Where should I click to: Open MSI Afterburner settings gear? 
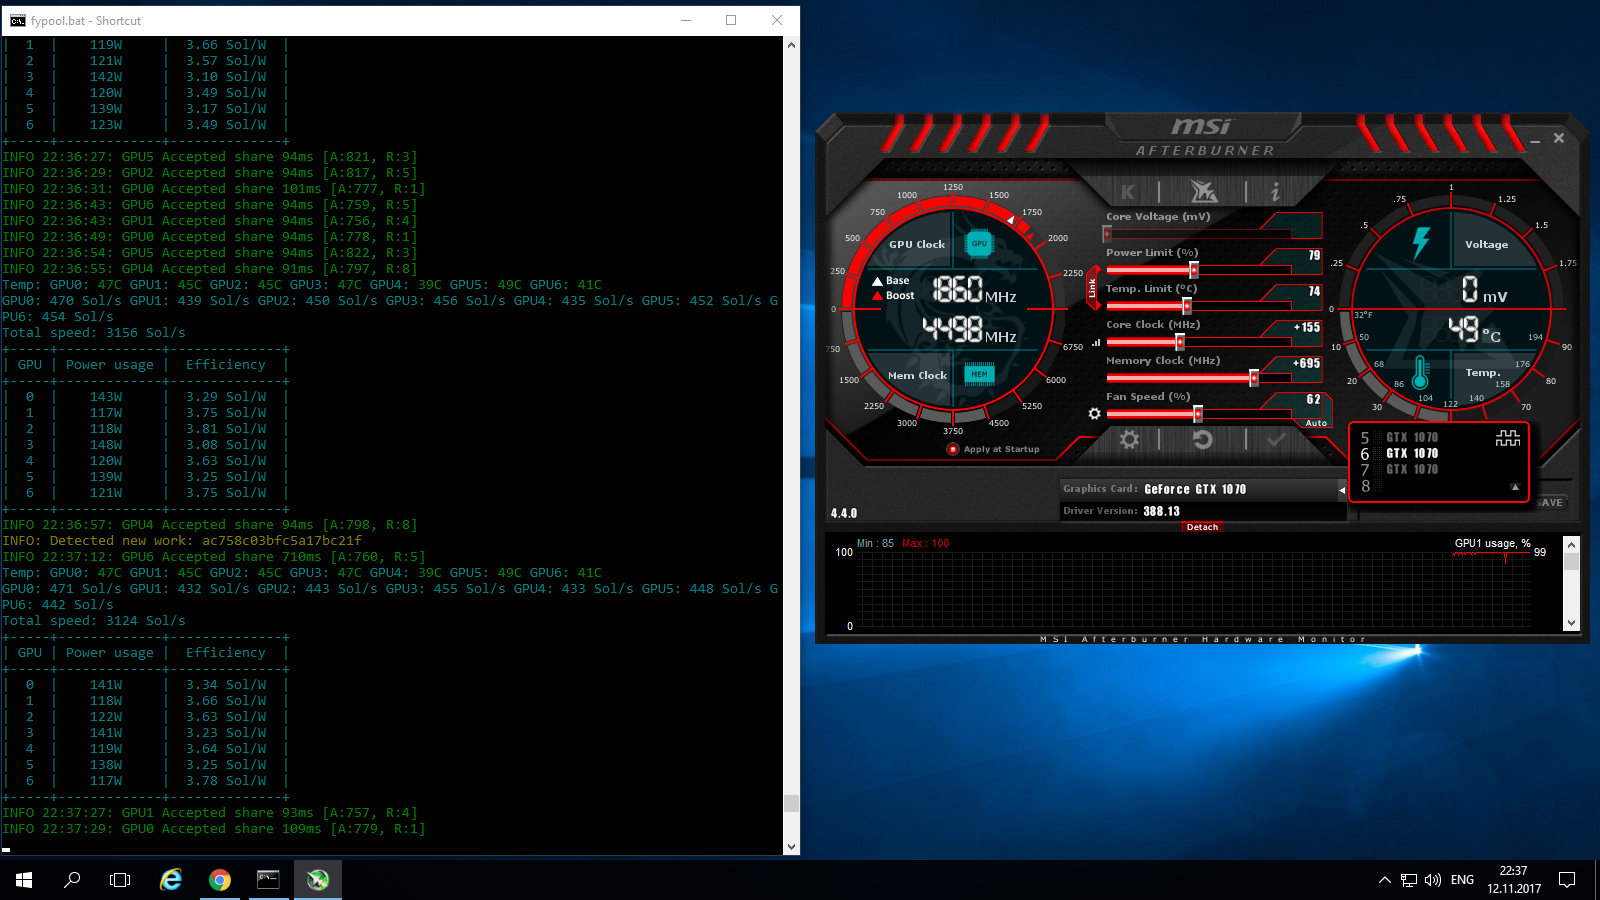[x=1129, y=440]
